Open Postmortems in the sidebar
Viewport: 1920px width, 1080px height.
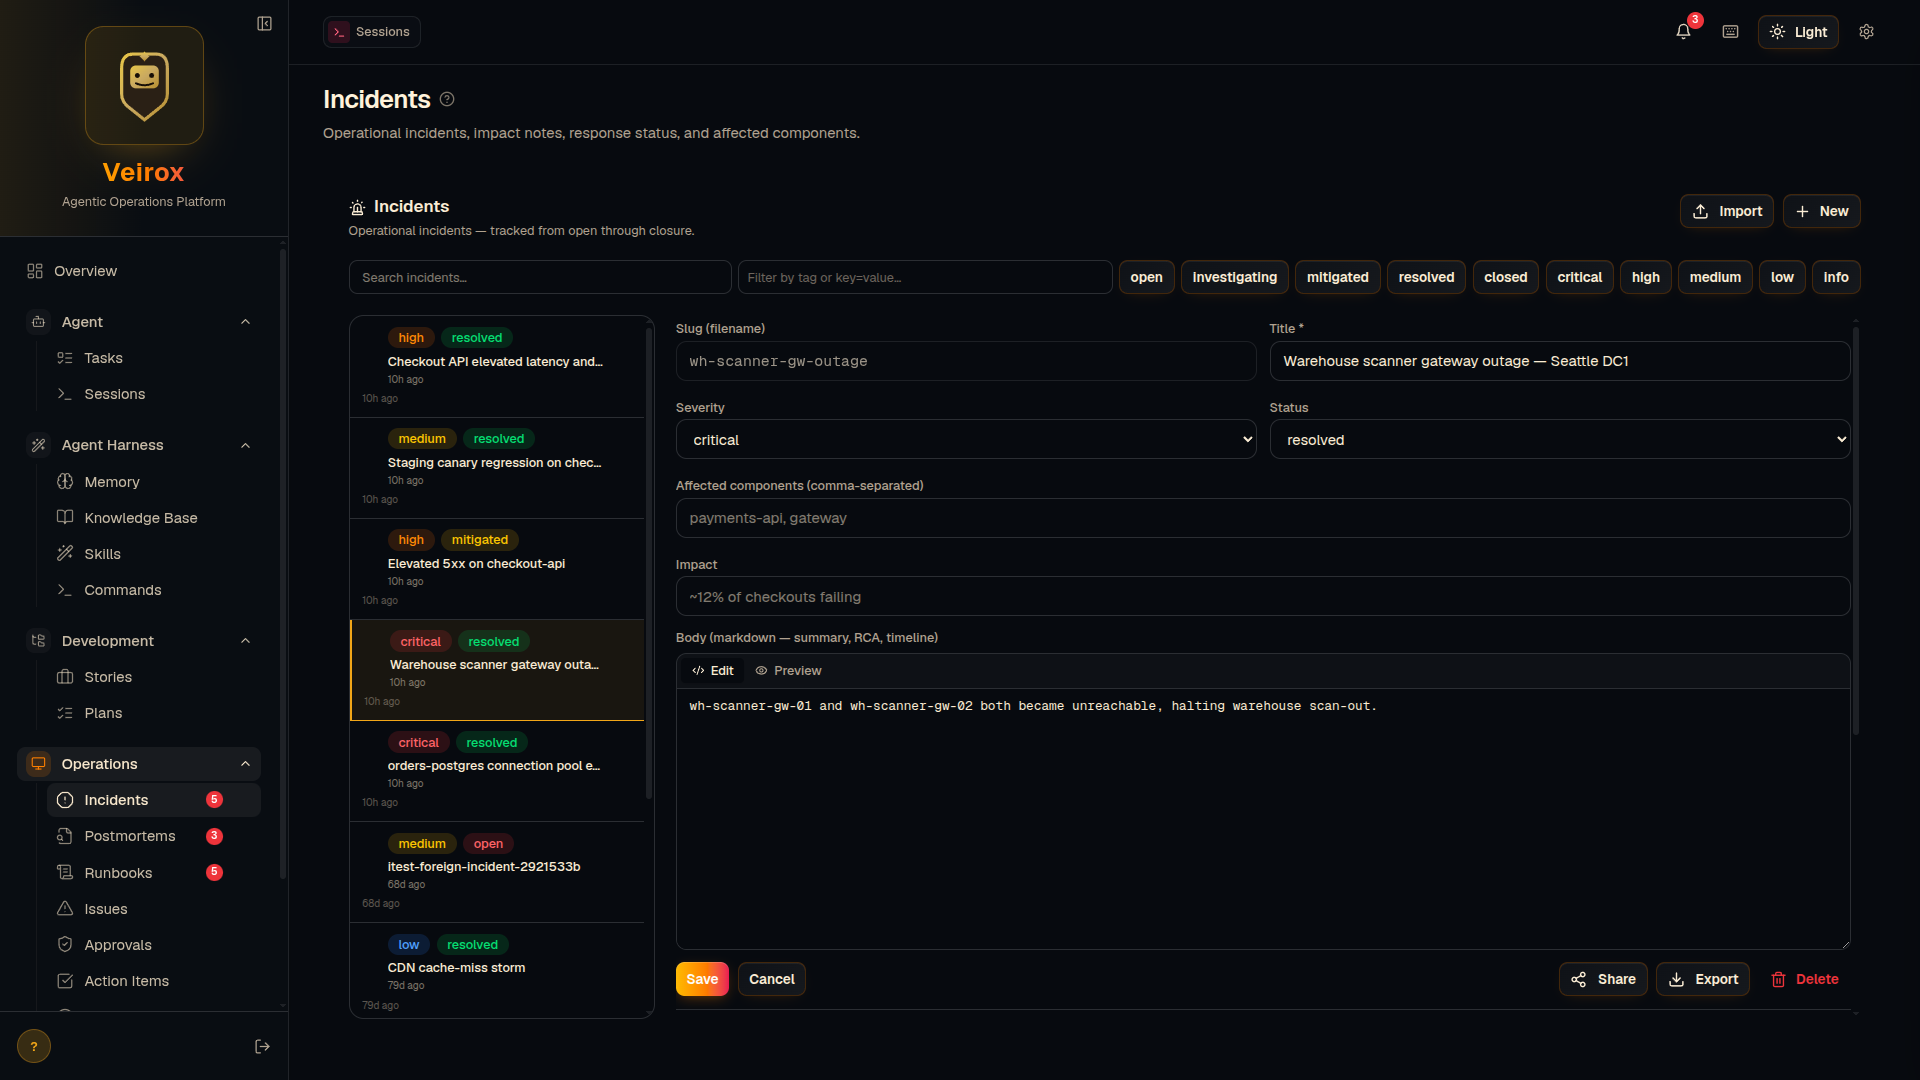(x=153, y=836)
